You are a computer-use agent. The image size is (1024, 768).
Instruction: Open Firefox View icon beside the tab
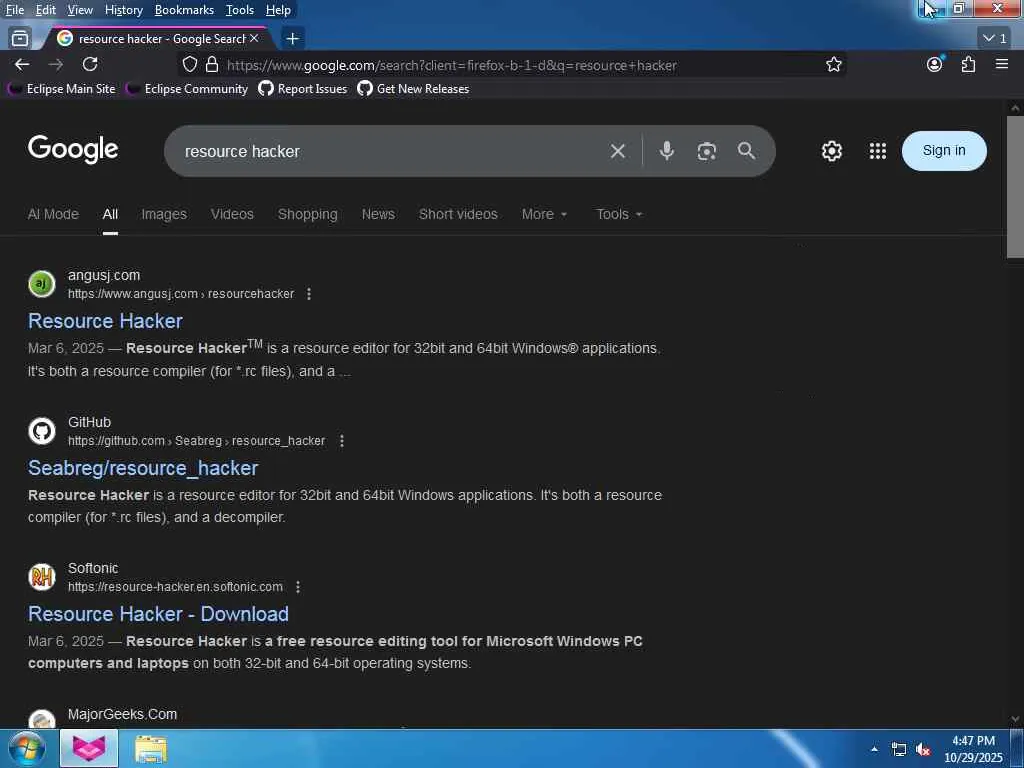[20, 39]
